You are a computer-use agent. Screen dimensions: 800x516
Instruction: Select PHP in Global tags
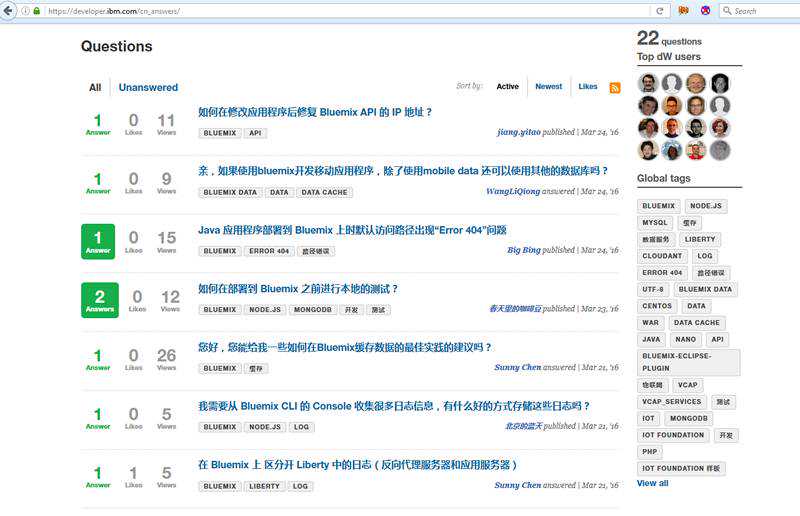(649, 452)
